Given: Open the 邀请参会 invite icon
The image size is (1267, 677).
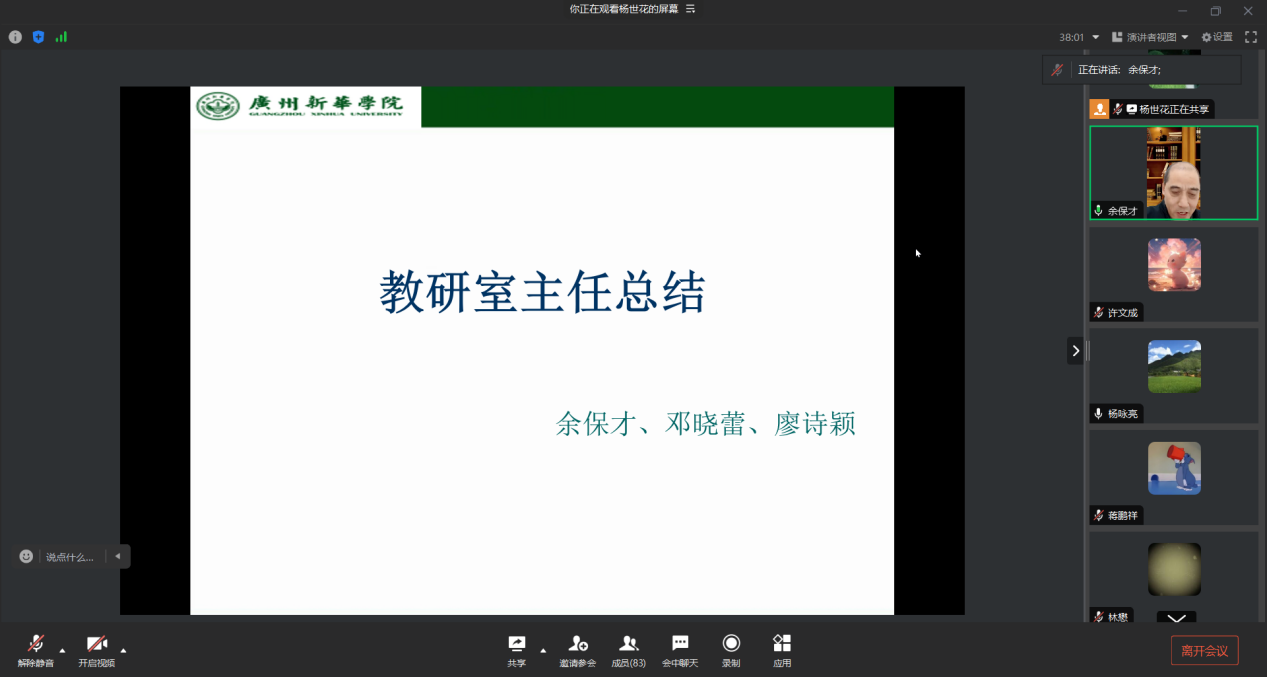Looking at the screenshot, I should (577, 648).
